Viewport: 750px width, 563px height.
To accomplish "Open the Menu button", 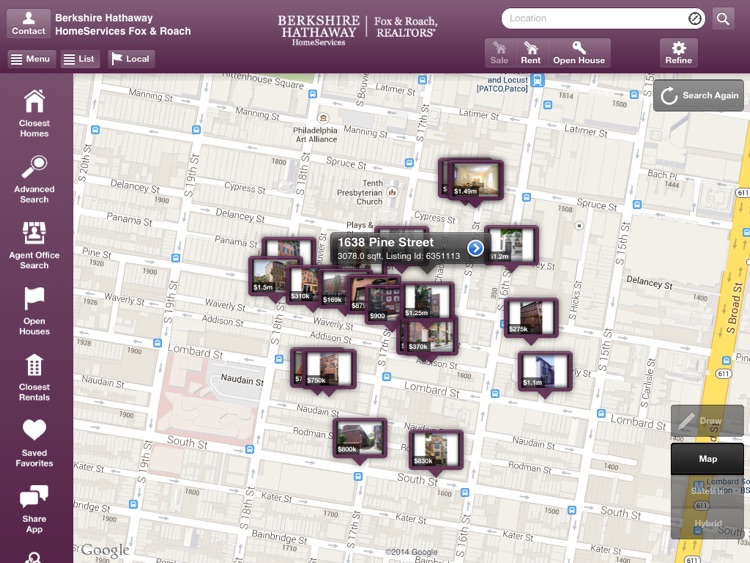I will [31, 59].
